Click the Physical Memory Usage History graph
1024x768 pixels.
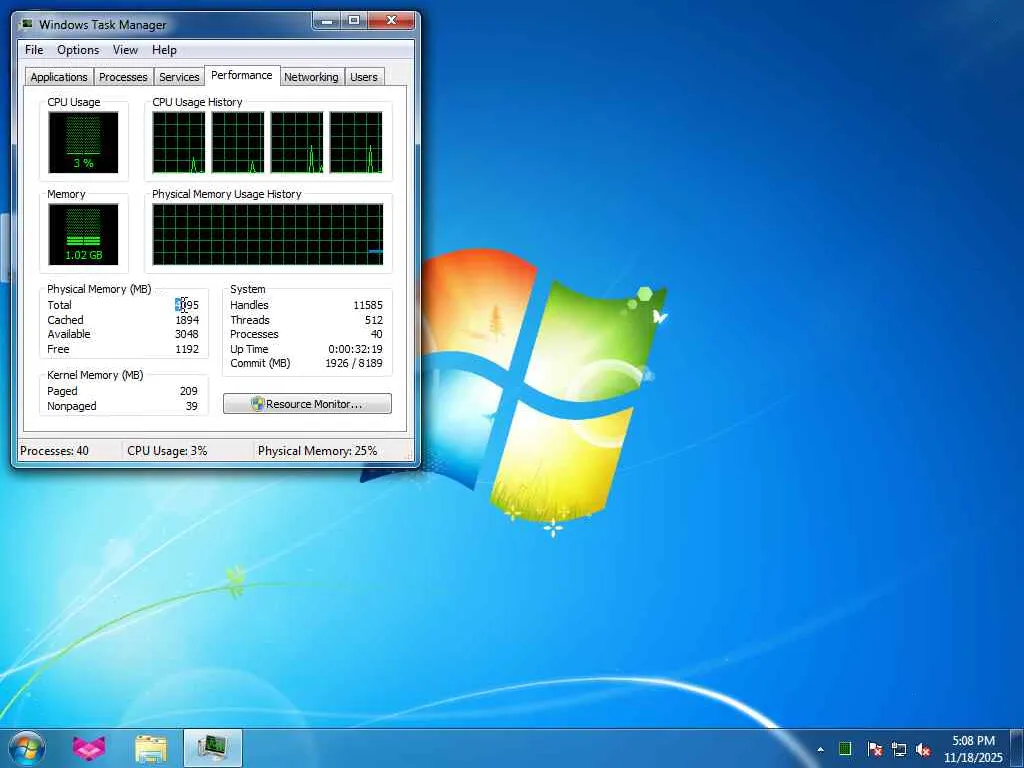[x=268, y=234]
